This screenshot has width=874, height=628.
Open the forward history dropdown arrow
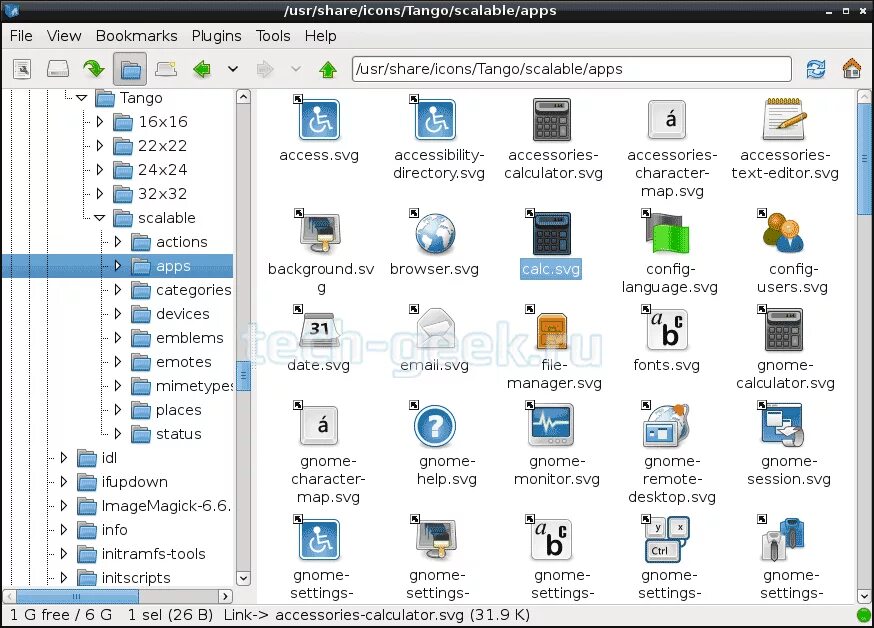coord(296,69)
